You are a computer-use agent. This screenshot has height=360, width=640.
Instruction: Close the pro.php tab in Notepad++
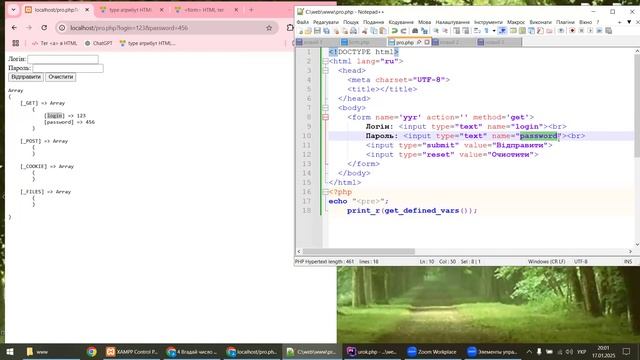[427, 42]
